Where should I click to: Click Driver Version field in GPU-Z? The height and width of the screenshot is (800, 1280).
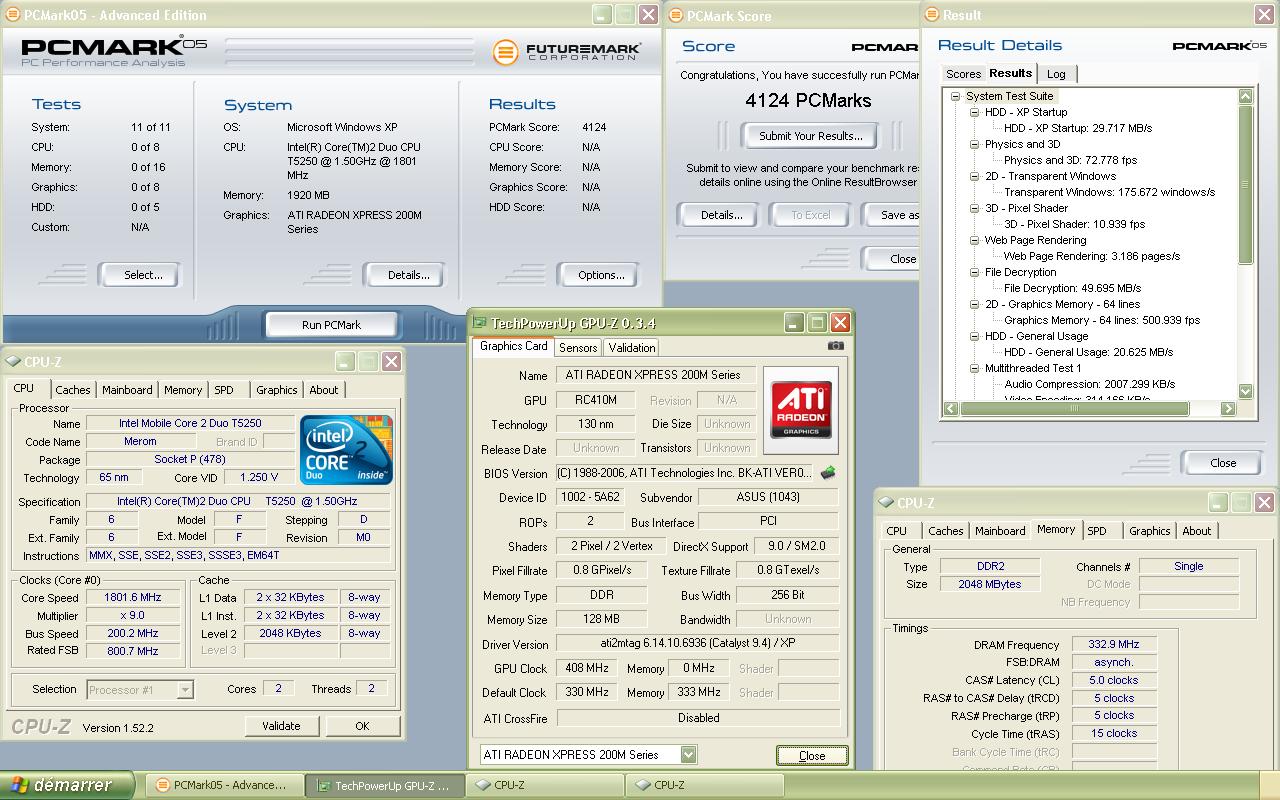point(698,645)
